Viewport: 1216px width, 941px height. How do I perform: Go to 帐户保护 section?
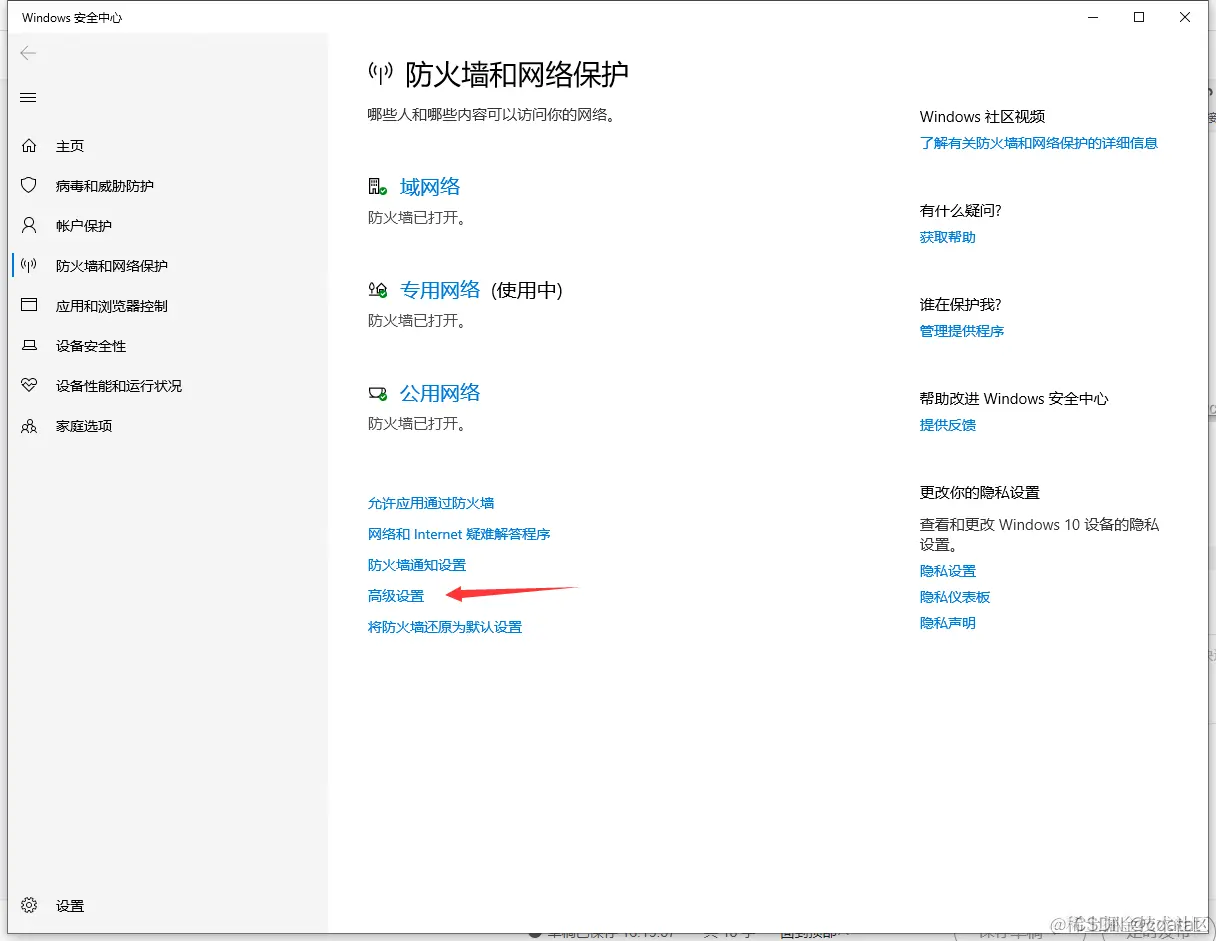click(84, 226)
